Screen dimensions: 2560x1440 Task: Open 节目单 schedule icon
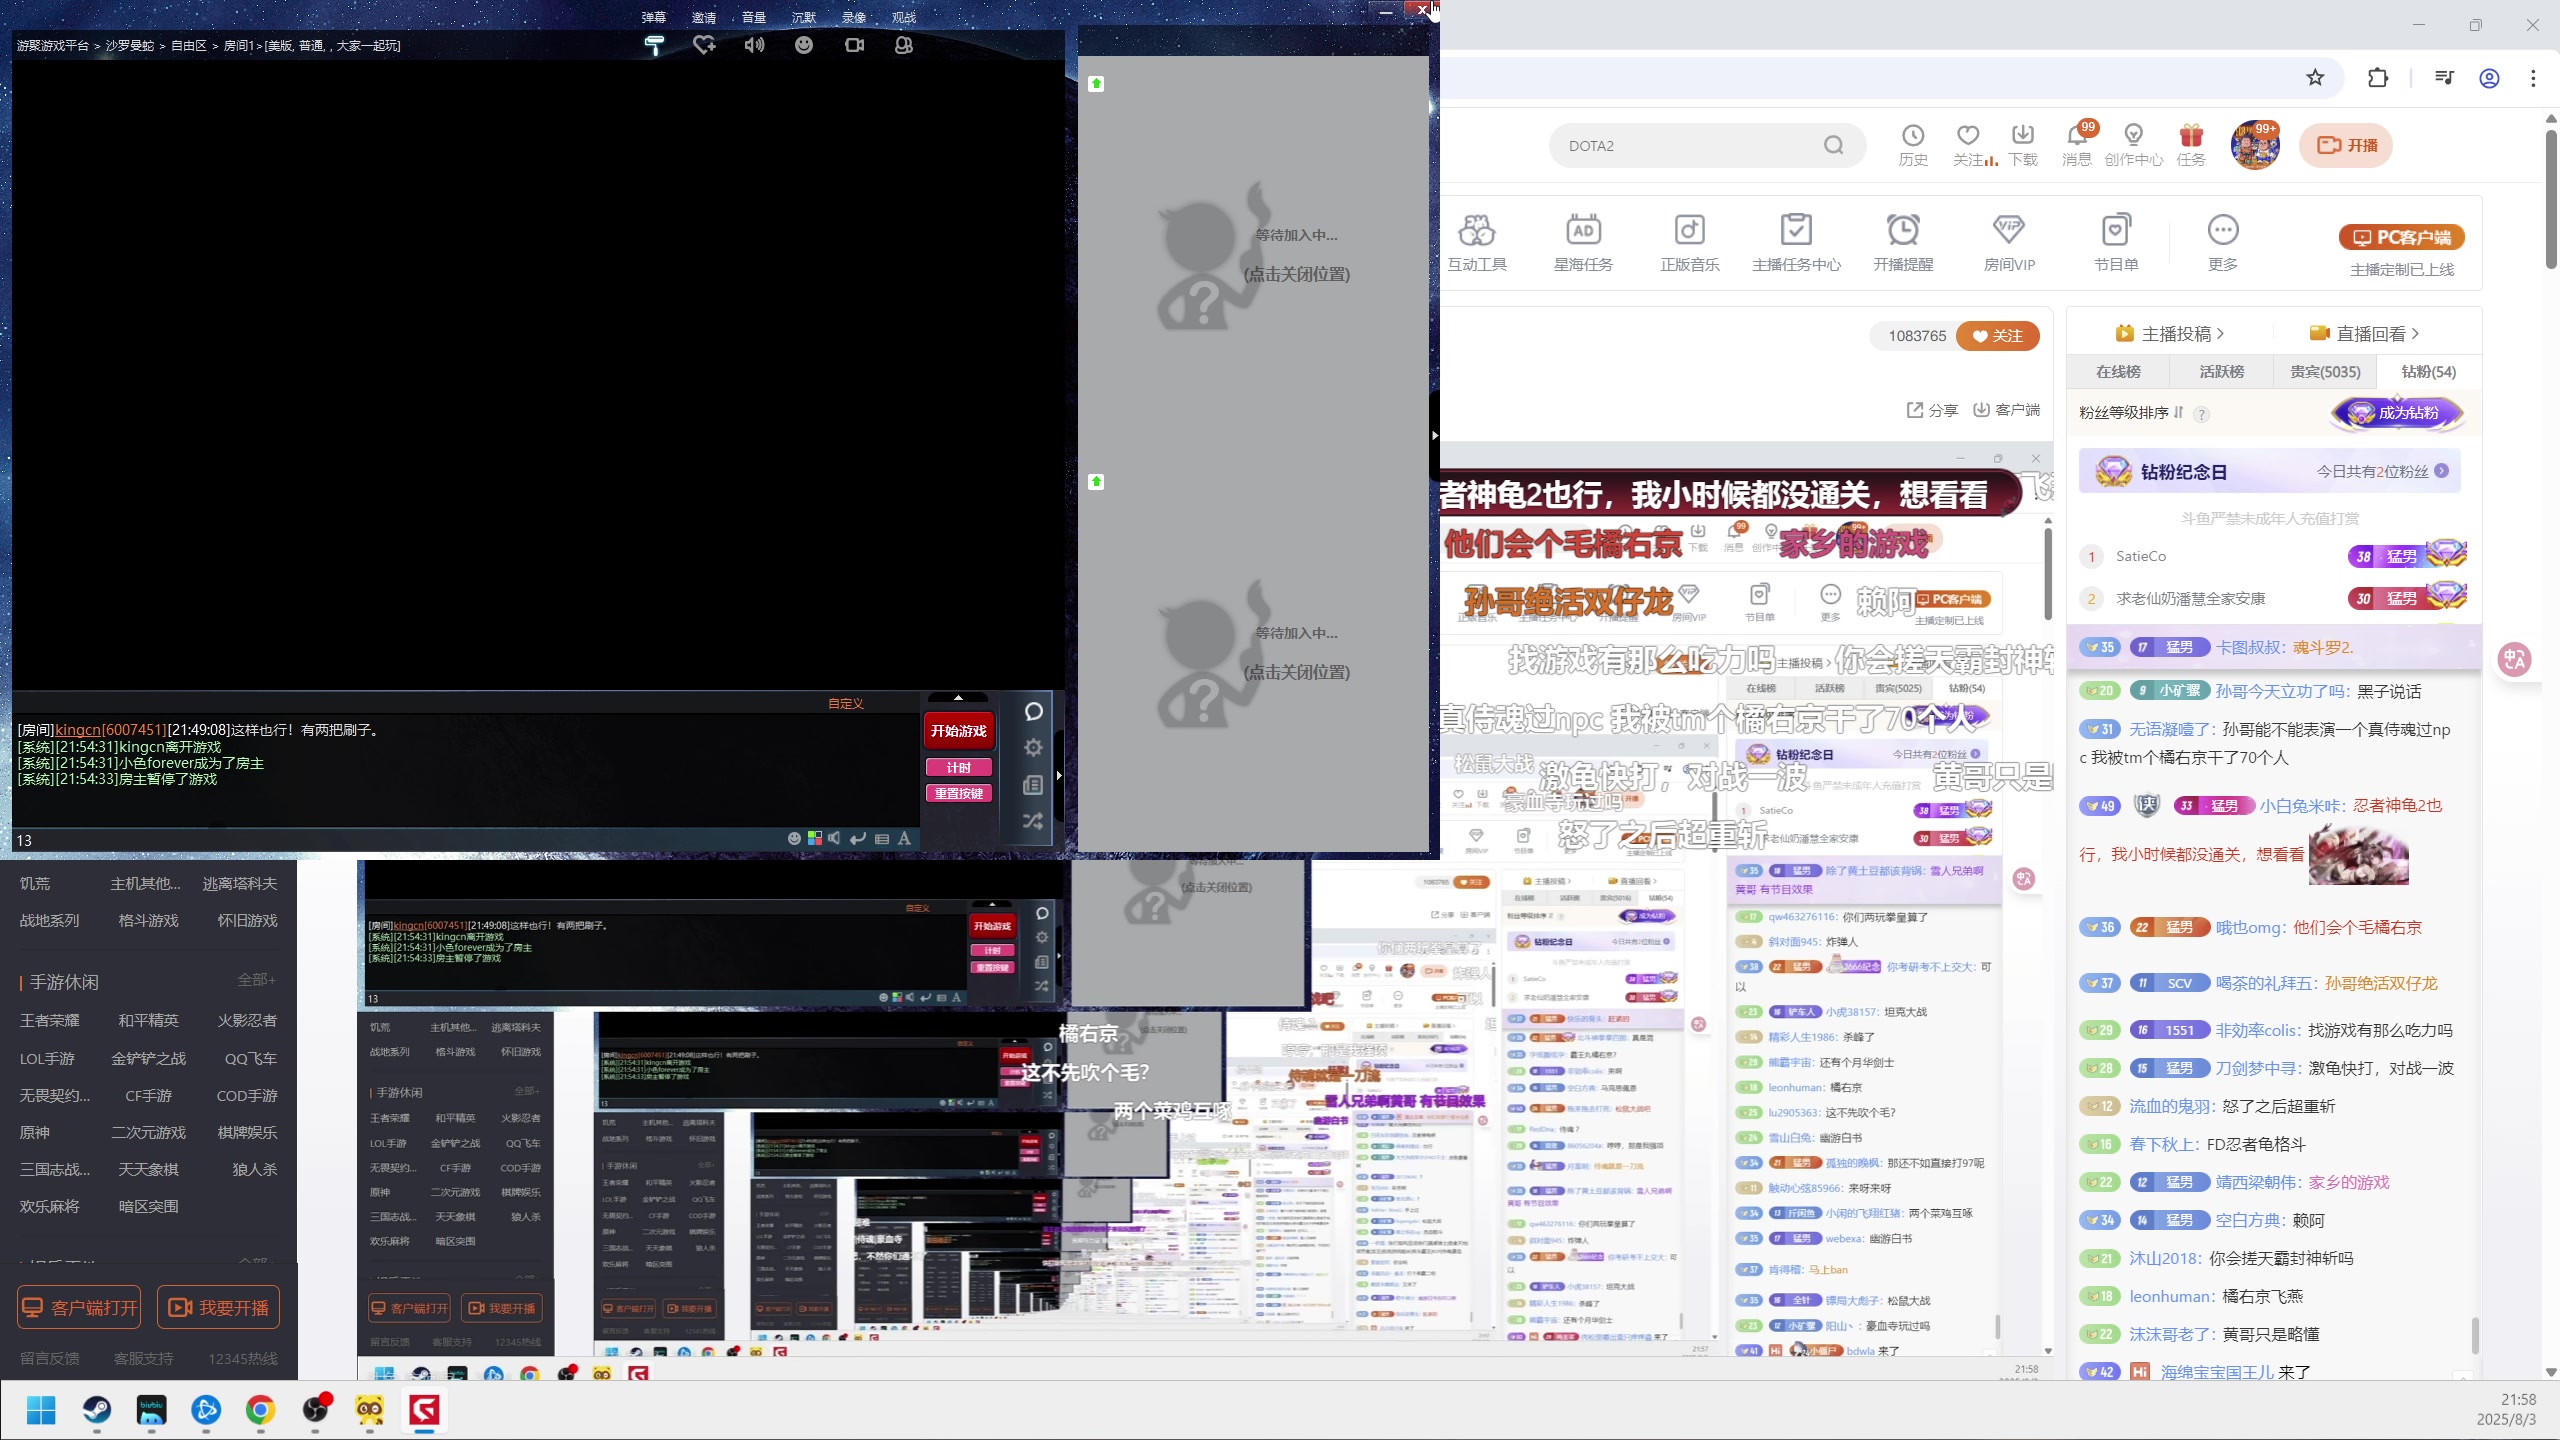pyautogui.click(x=2116, y=243)
